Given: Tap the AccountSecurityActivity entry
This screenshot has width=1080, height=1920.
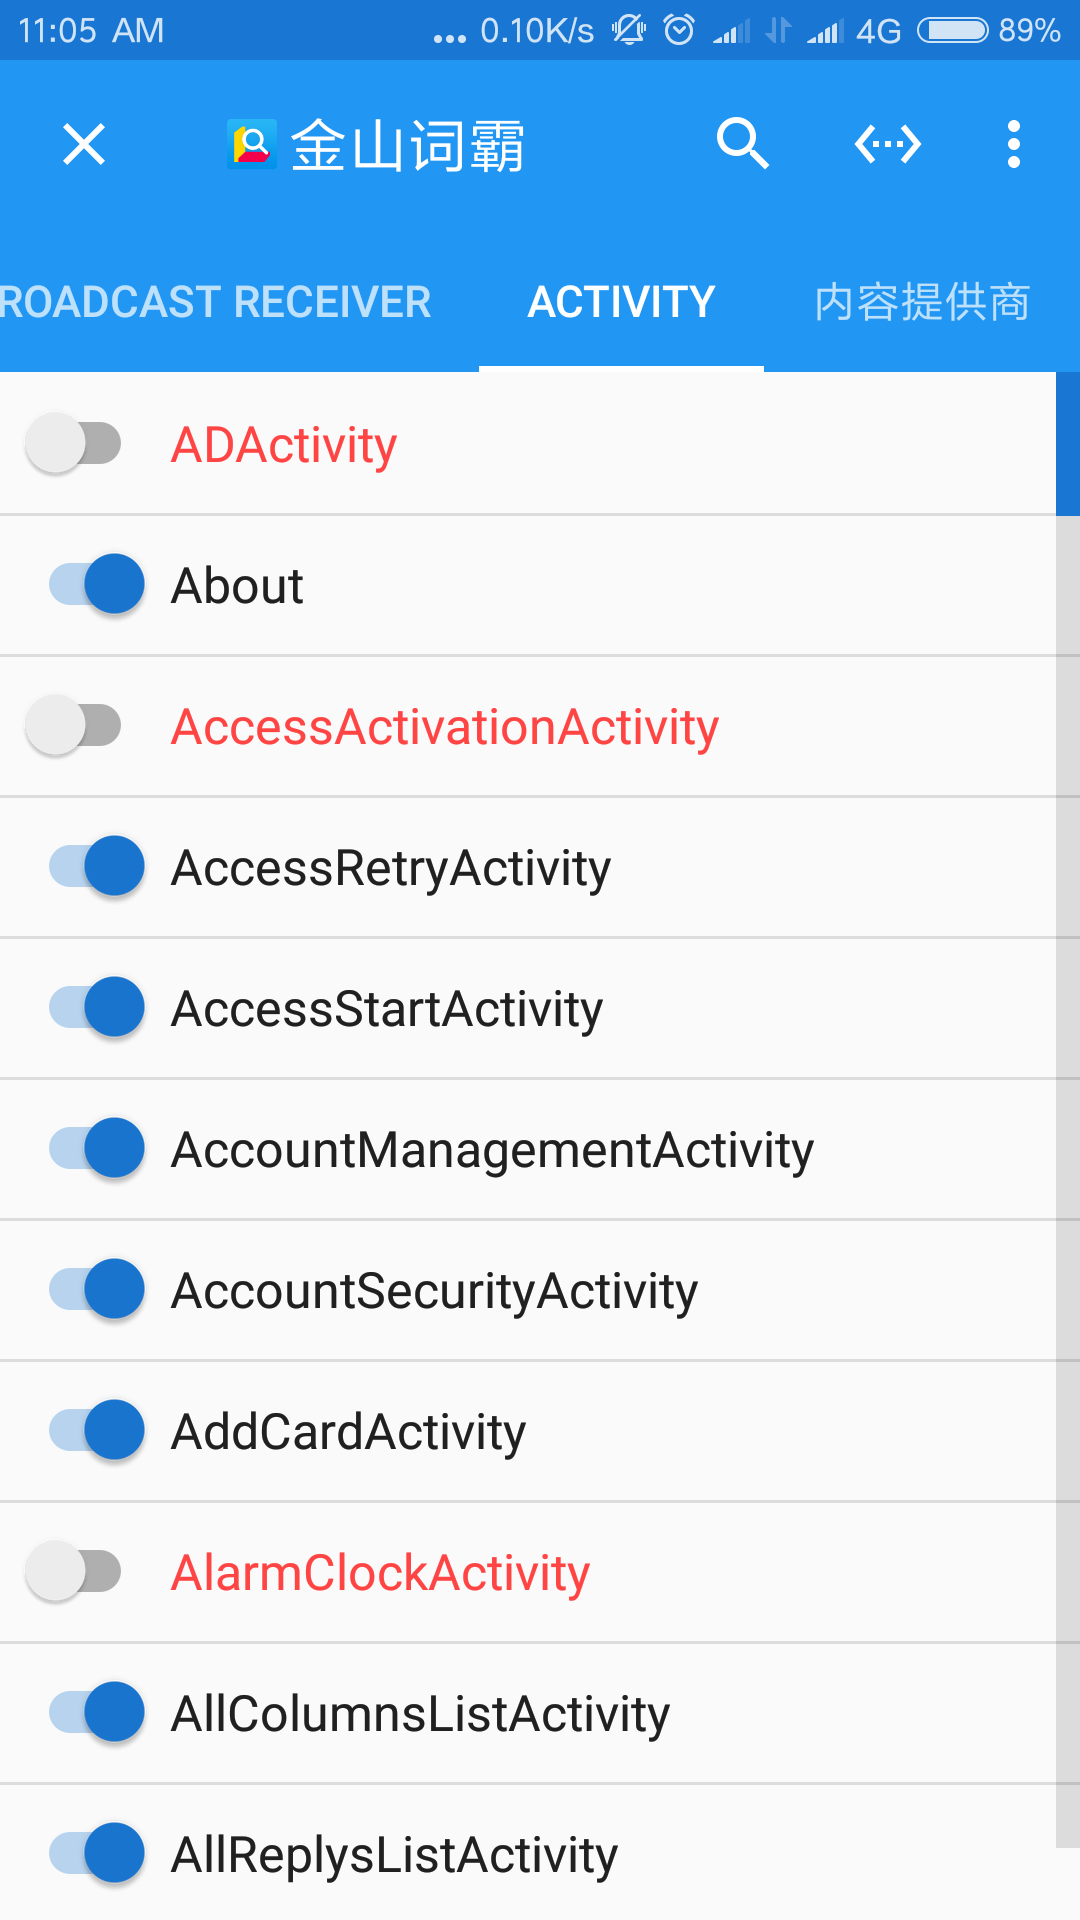Looking at the screenshot, I should tap(434, 1291).
